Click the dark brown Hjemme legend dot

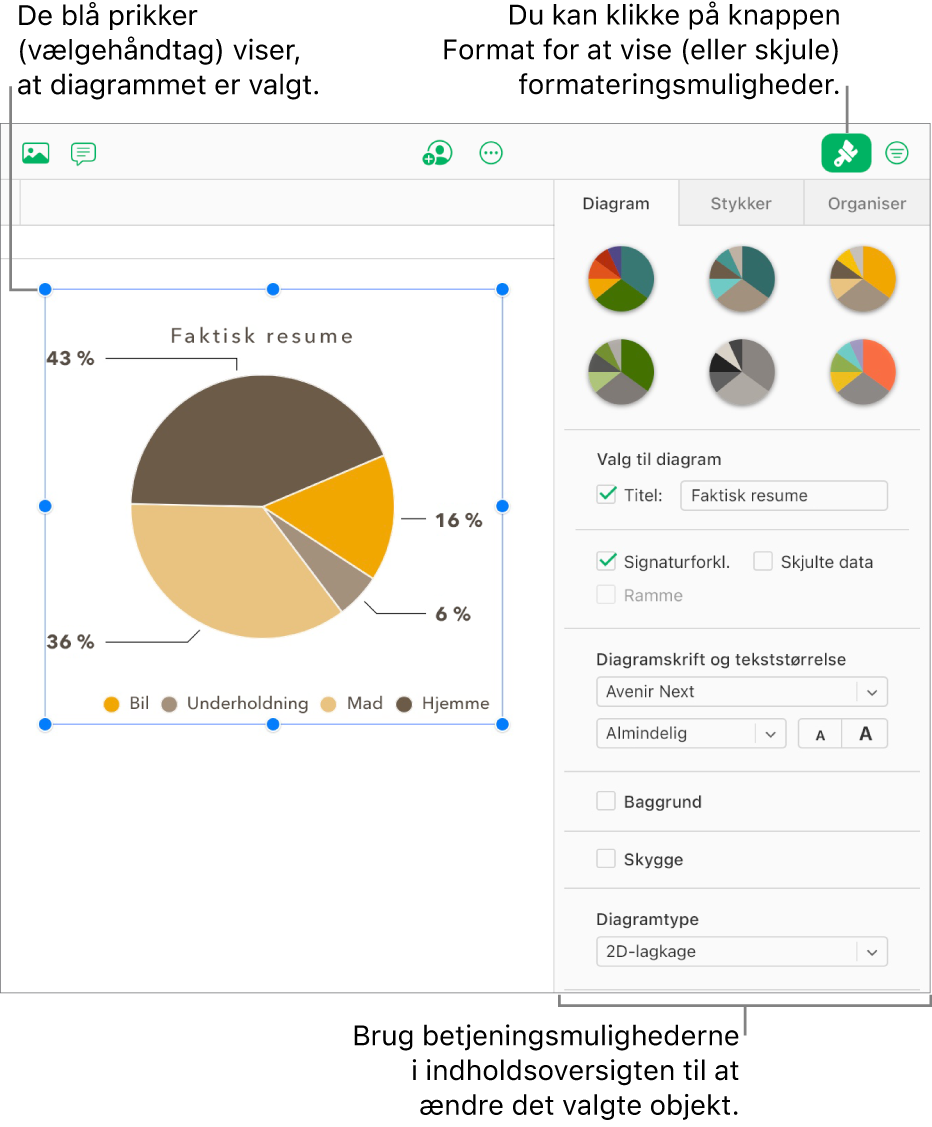[404, 704]
